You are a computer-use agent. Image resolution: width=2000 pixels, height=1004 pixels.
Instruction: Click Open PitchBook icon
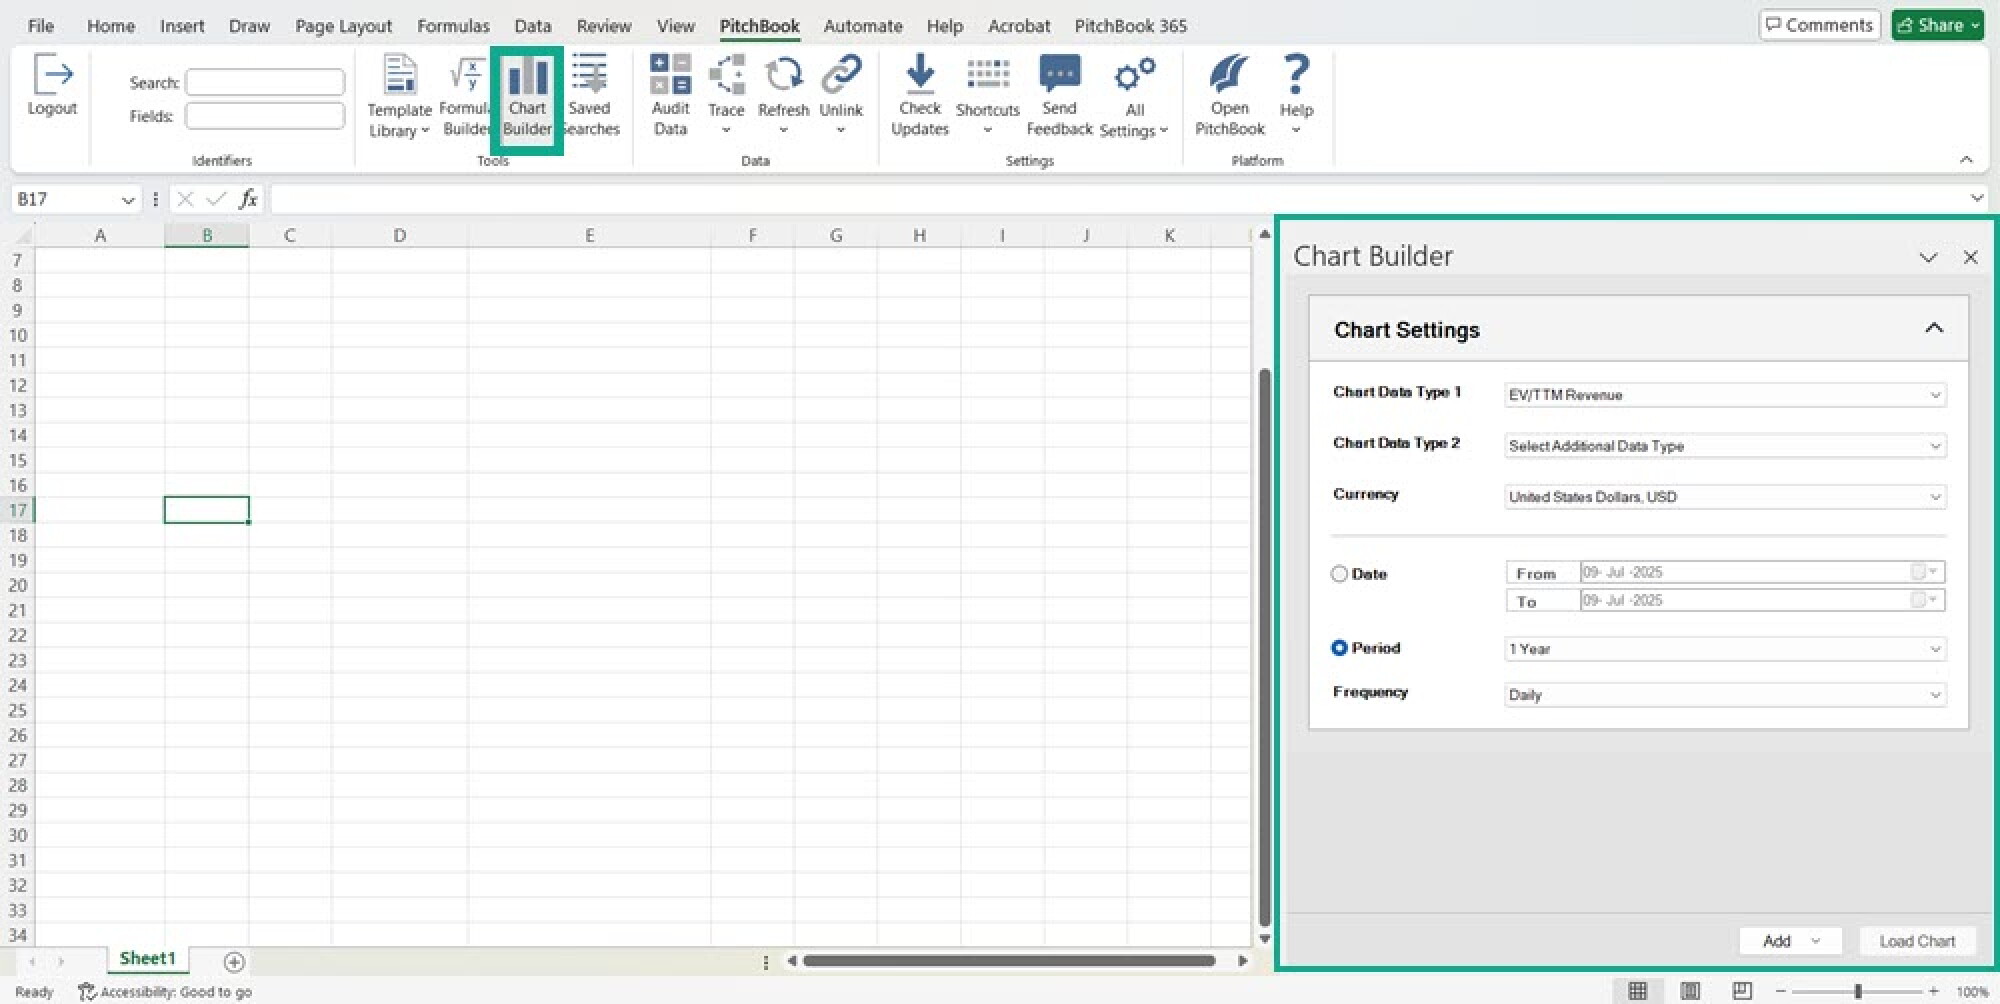(1230, 96)
